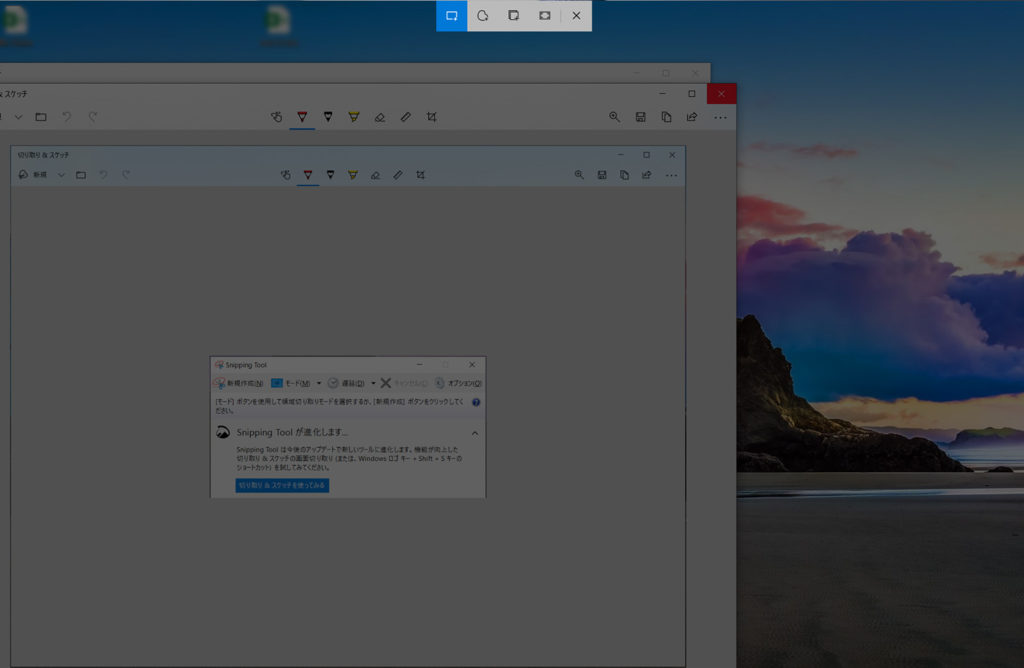
Task: Click Copy icon in outer Snip & Sketch
Action: point(666,117)
